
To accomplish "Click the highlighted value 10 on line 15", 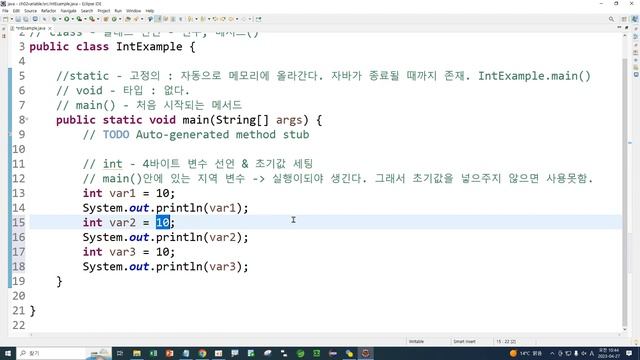I will click(x=162, y=222).
